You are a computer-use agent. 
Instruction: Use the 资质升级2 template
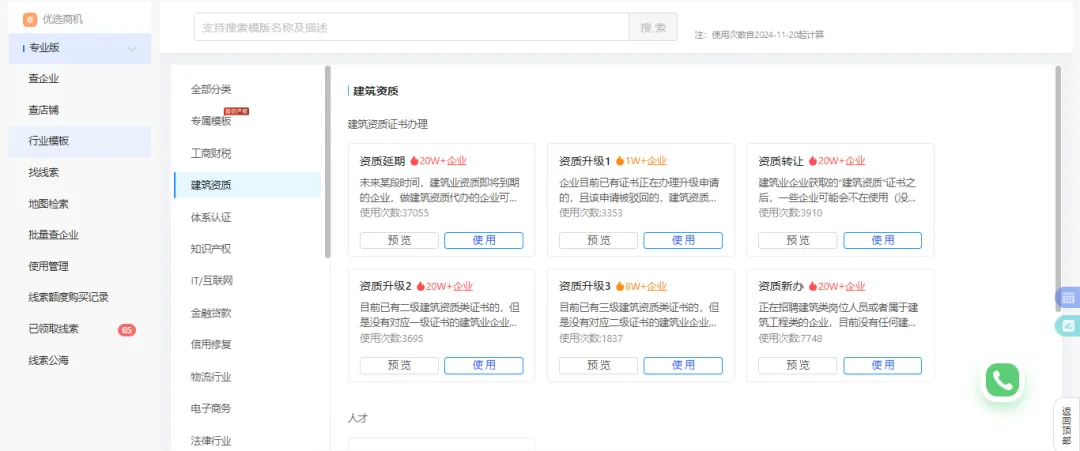pyautogui.click(x=484, y=366)
